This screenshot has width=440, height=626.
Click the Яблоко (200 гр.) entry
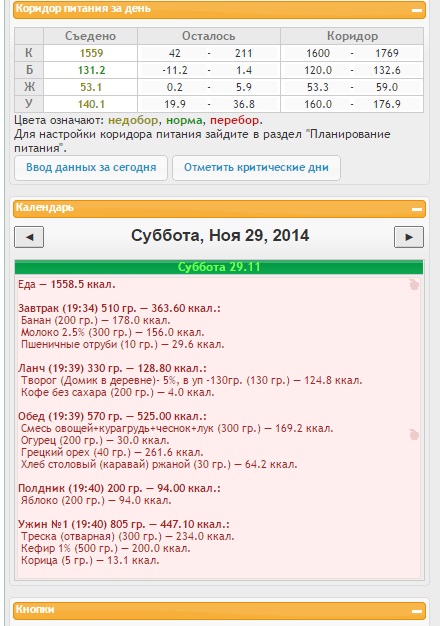pyautogui.click(x=96, y=501)
